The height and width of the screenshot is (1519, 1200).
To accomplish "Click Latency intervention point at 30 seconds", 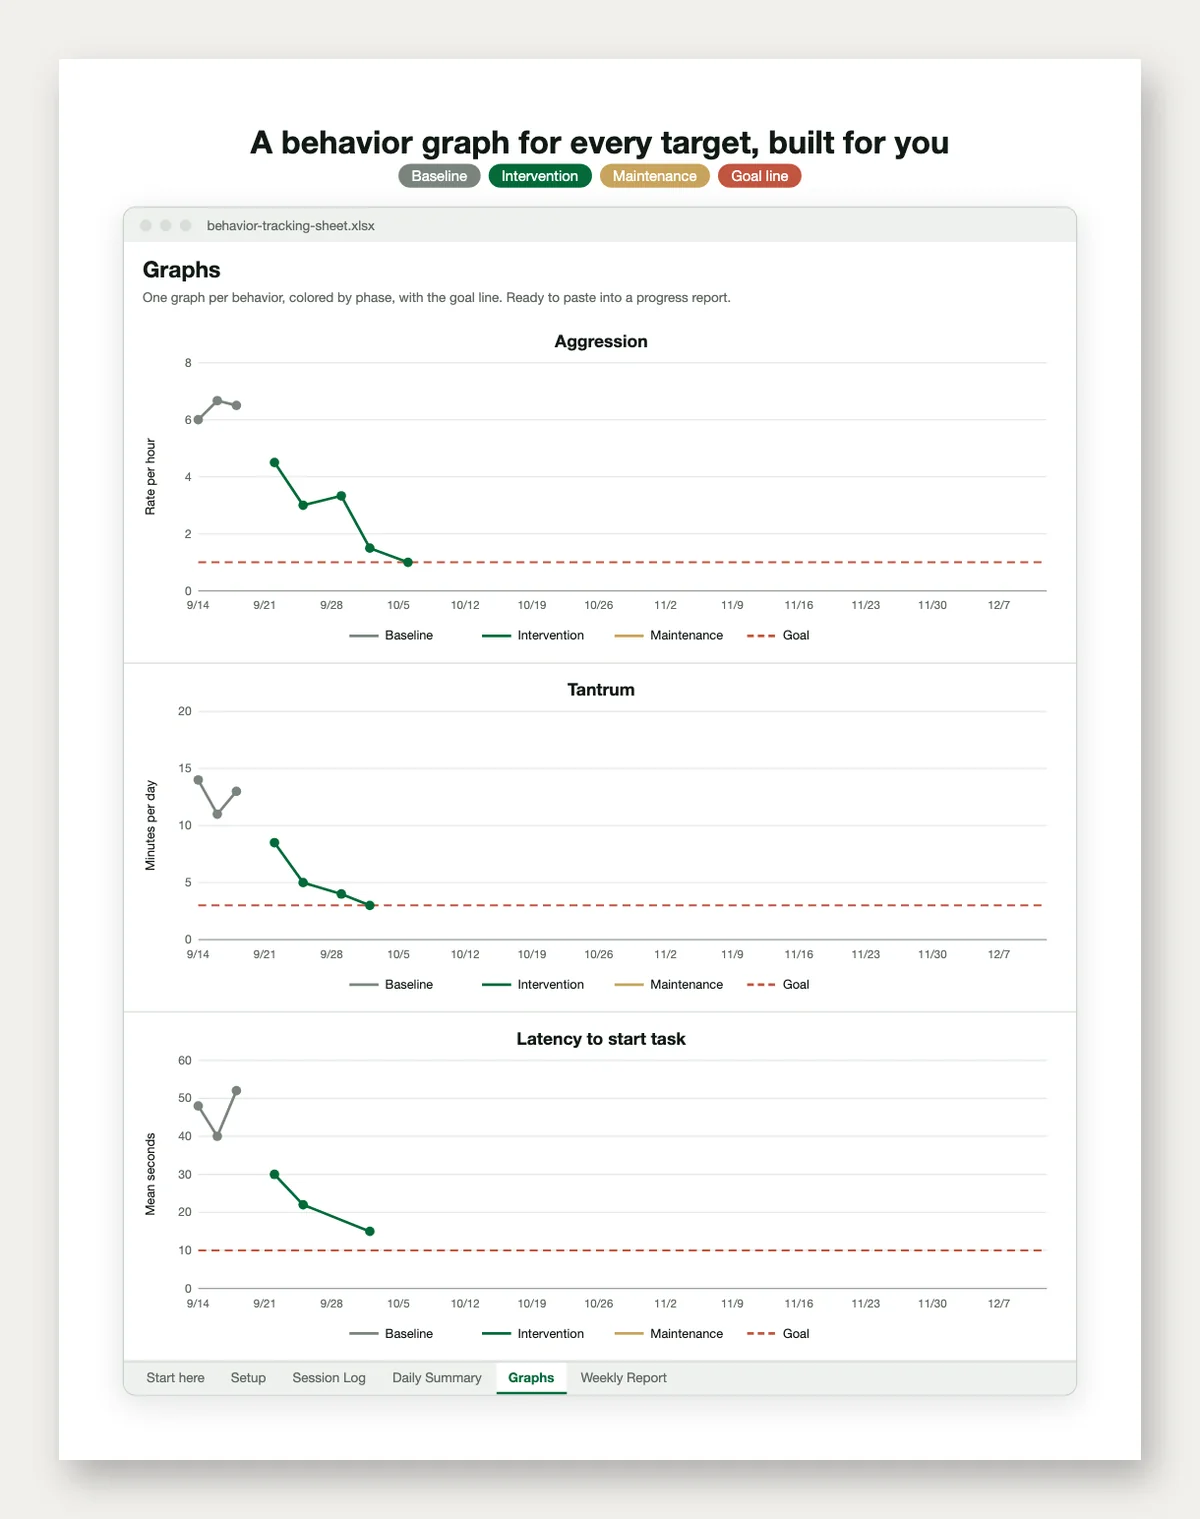I will tap(274, 1174).
